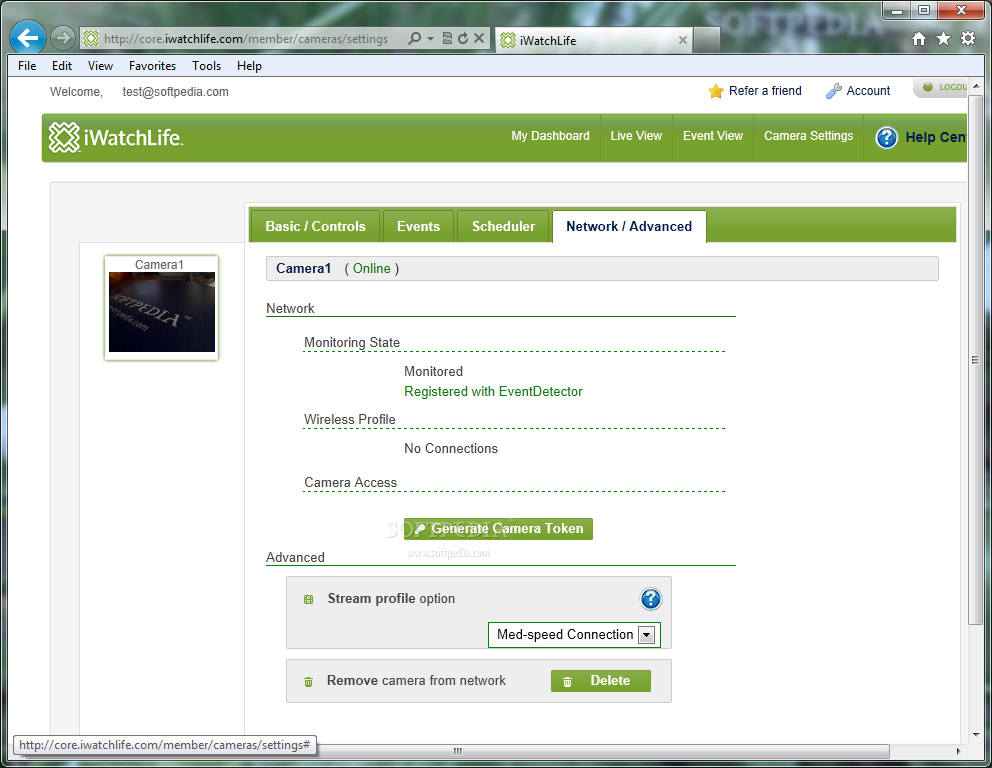Open the Favorites star icon
Viewport: 992px width, 768px height.
pyautogui.click(x=943, y=39)
